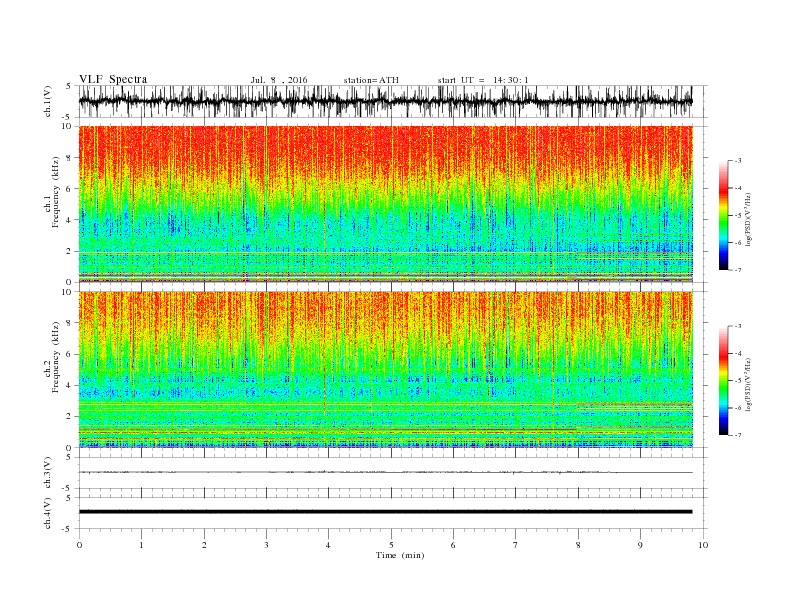Viewport: 792px width, 612px height.
Task: Click the "10" minute tick label on time axis
Action: coord(703,545)
